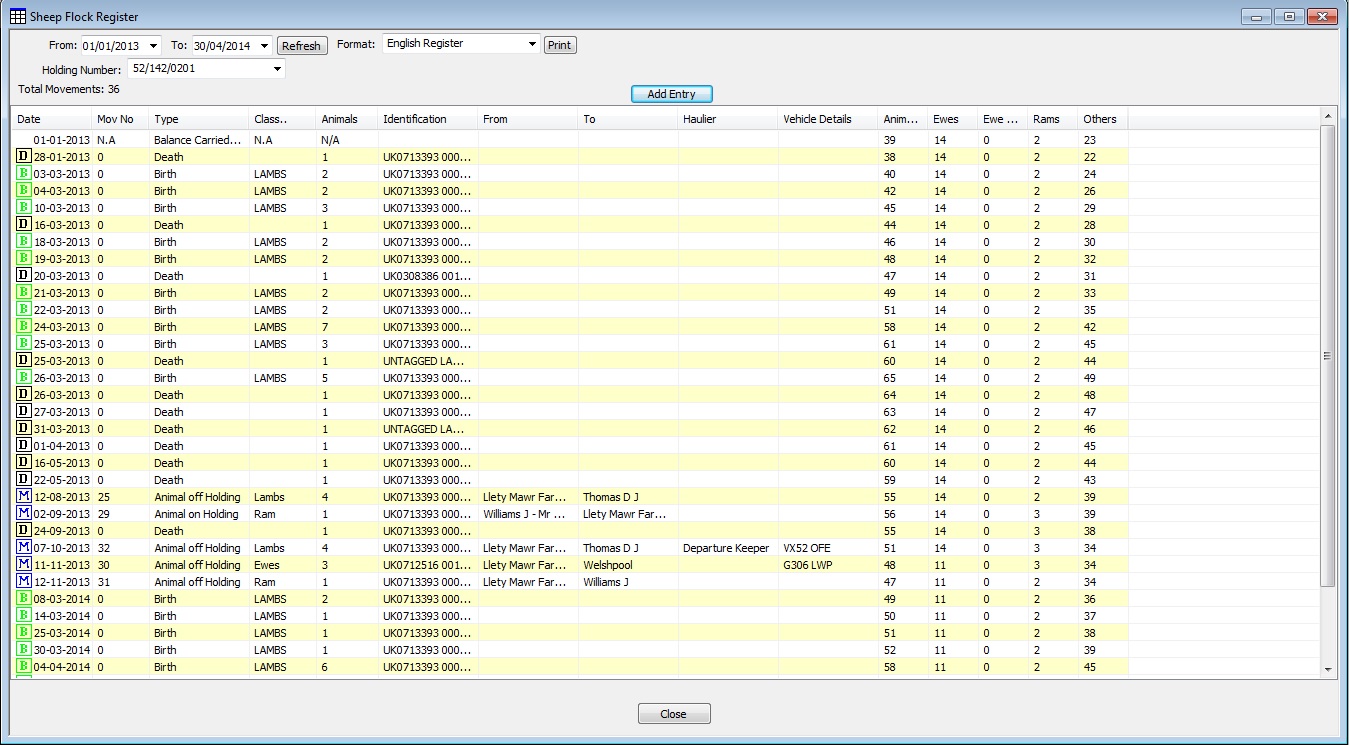1349x745 pixels.
Task: Click the Birth icon on row 04-03-2013
Action: (24, 191)
